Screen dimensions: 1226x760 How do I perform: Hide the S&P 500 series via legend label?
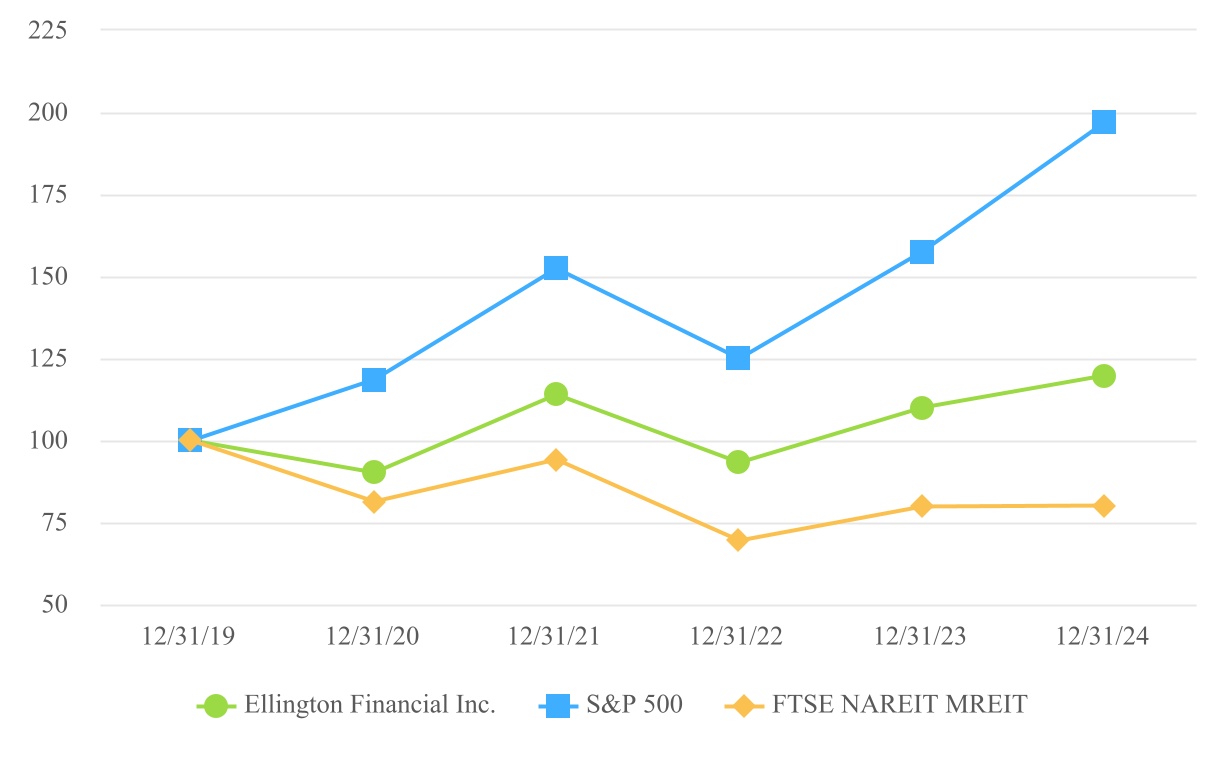pyautogui.click(x=635, y=705)
